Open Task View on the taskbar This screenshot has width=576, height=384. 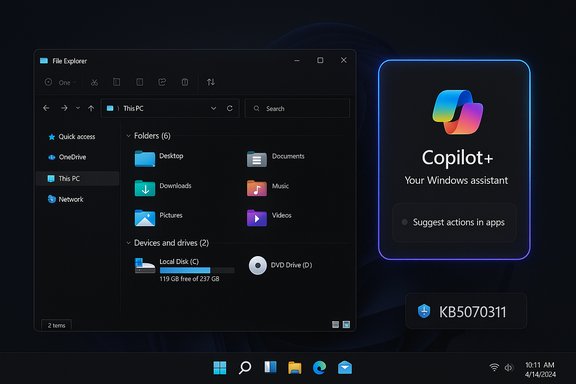pos(270,367)
